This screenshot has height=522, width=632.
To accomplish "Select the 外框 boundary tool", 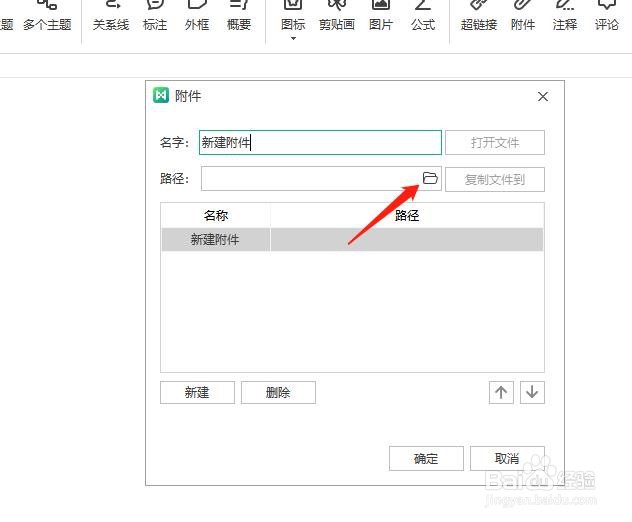I will tap(197, 16).
